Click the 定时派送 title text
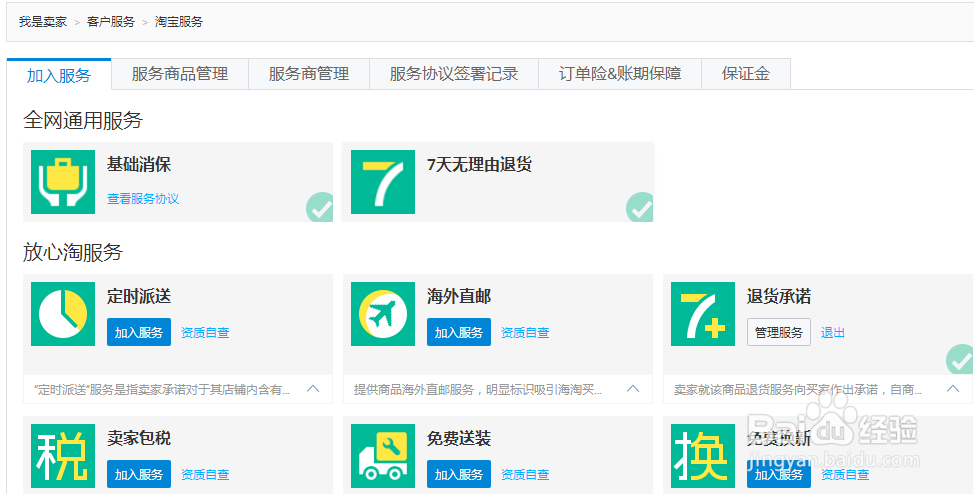 click(x=139, y=296)
